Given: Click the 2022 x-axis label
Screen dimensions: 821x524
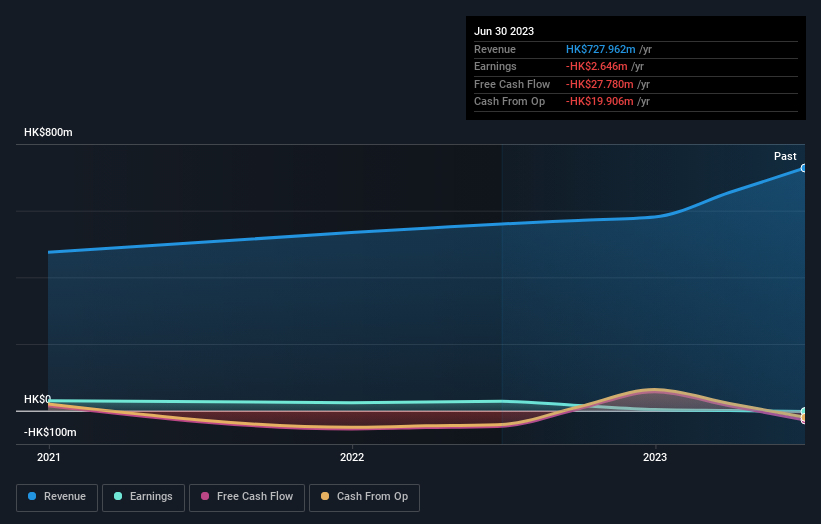Looking at the screenshot, I should [x=352, y=458].
